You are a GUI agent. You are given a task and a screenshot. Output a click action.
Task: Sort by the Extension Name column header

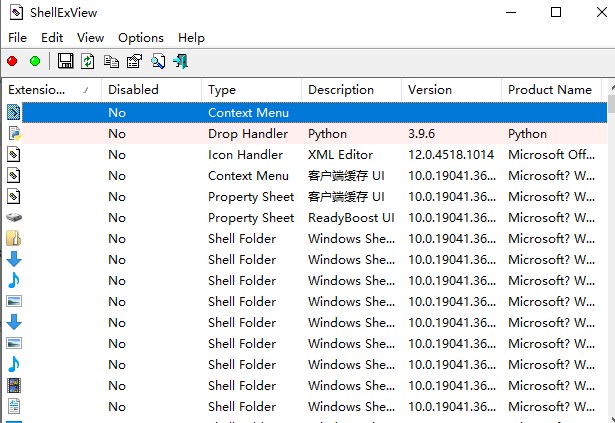pos(45,90)
